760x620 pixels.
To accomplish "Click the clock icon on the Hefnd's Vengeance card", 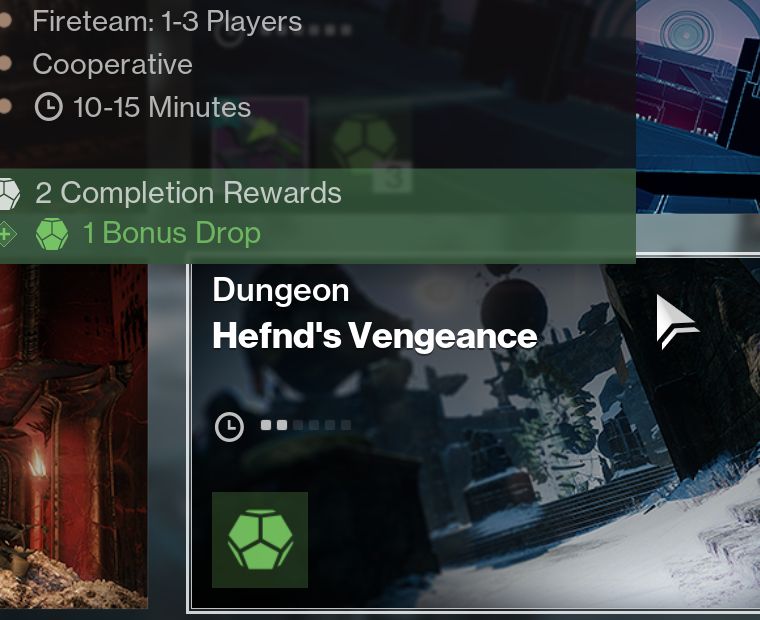I will pos(229,427).
